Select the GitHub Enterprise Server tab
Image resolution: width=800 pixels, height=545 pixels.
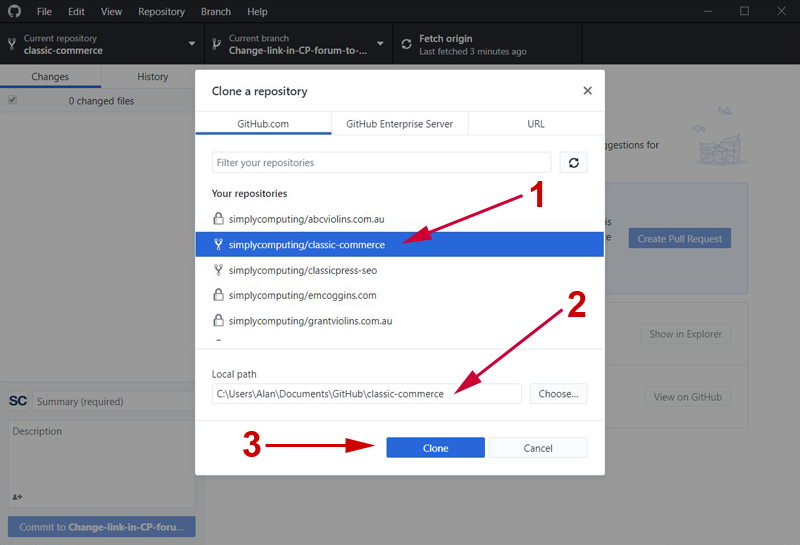tap(399, 124)
